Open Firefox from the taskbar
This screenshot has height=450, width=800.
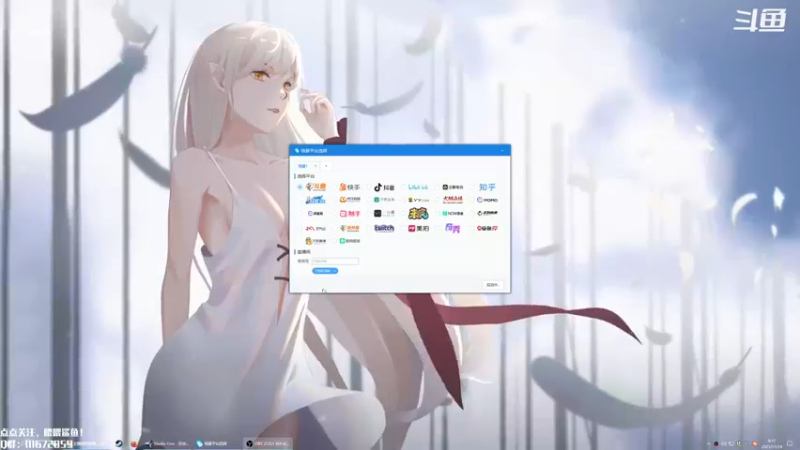pyautogui.click(x=134, y=443)
